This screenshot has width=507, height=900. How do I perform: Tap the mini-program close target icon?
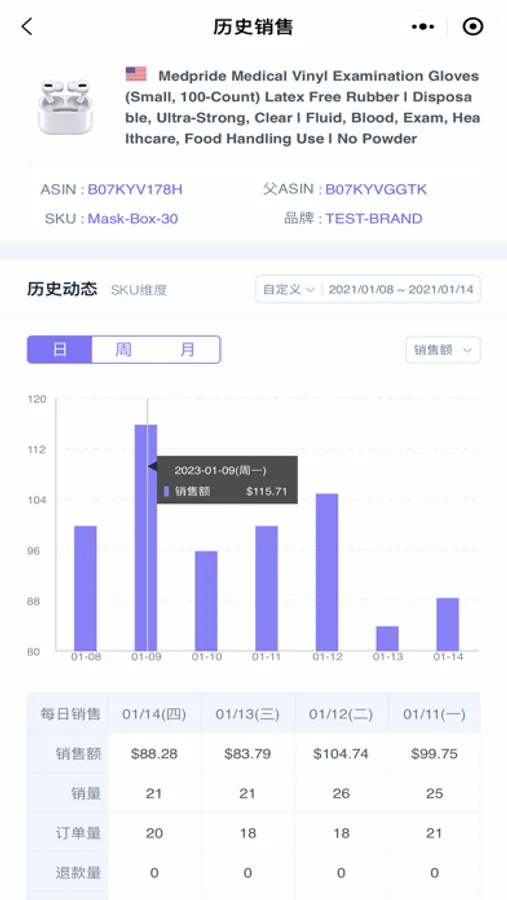473,26
